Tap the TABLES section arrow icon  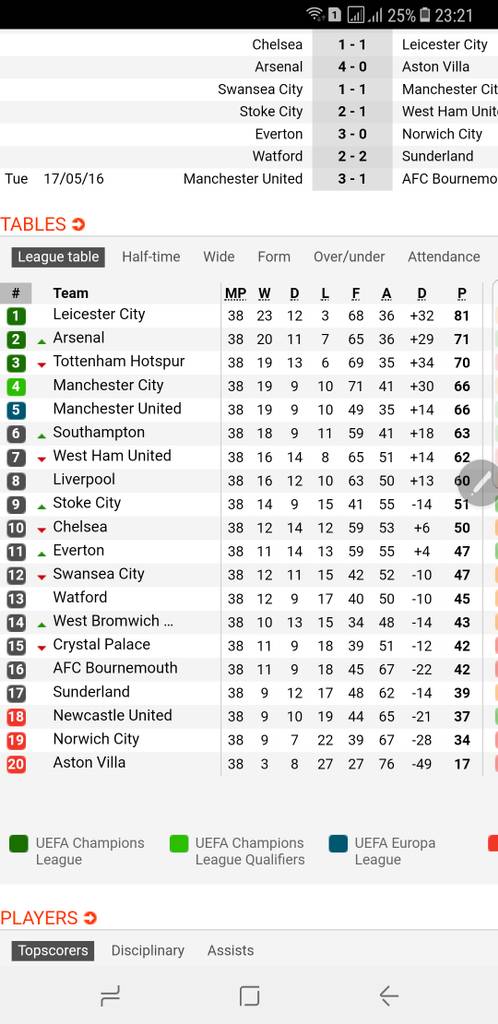coord(78,225)
